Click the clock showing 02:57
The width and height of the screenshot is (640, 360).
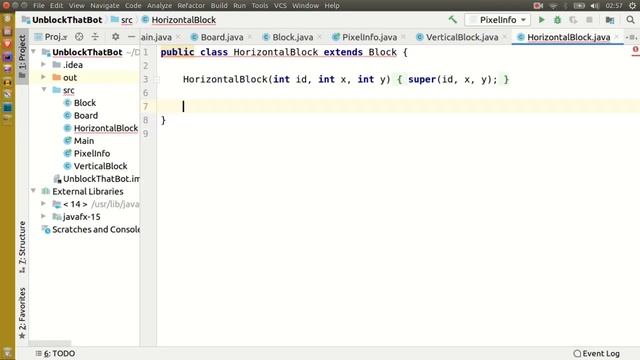pos(614,5)
